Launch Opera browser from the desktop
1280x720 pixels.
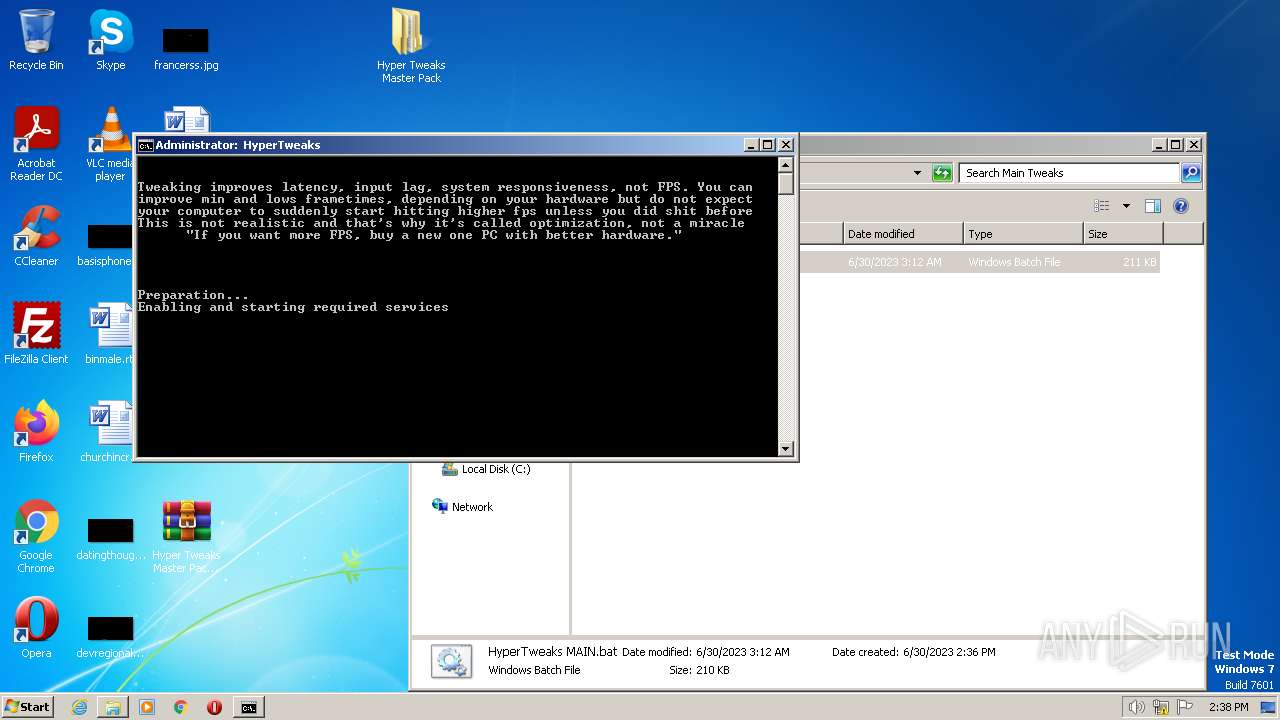36,628
